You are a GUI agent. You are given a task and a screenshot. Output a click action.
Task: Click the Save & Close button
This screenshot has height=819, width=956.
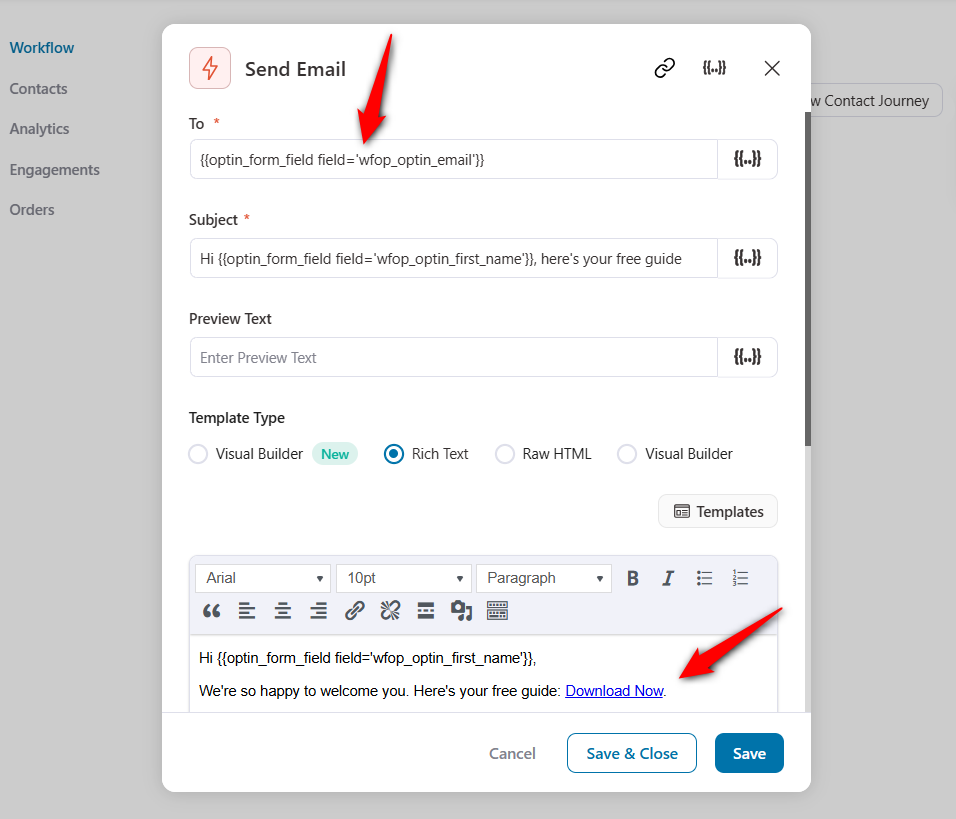point(632,753)
